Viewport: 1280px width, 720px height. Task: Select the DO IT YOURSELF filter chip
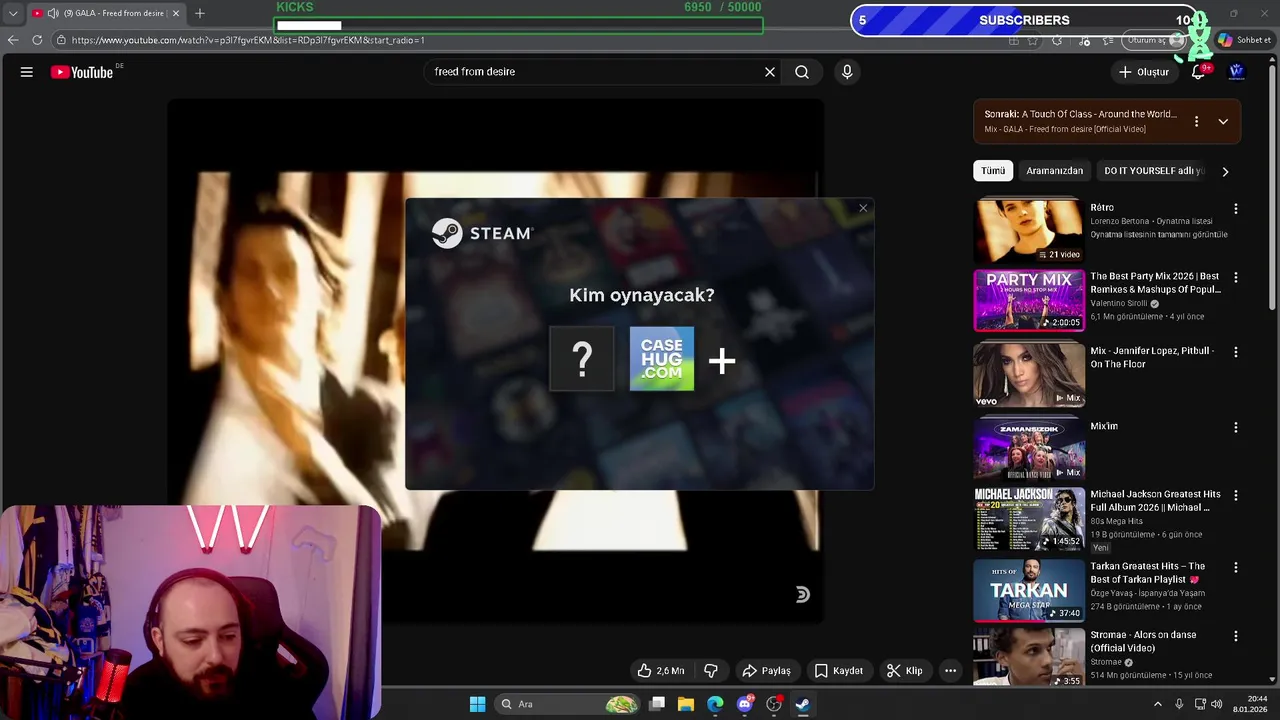(x=1153, y=171)
